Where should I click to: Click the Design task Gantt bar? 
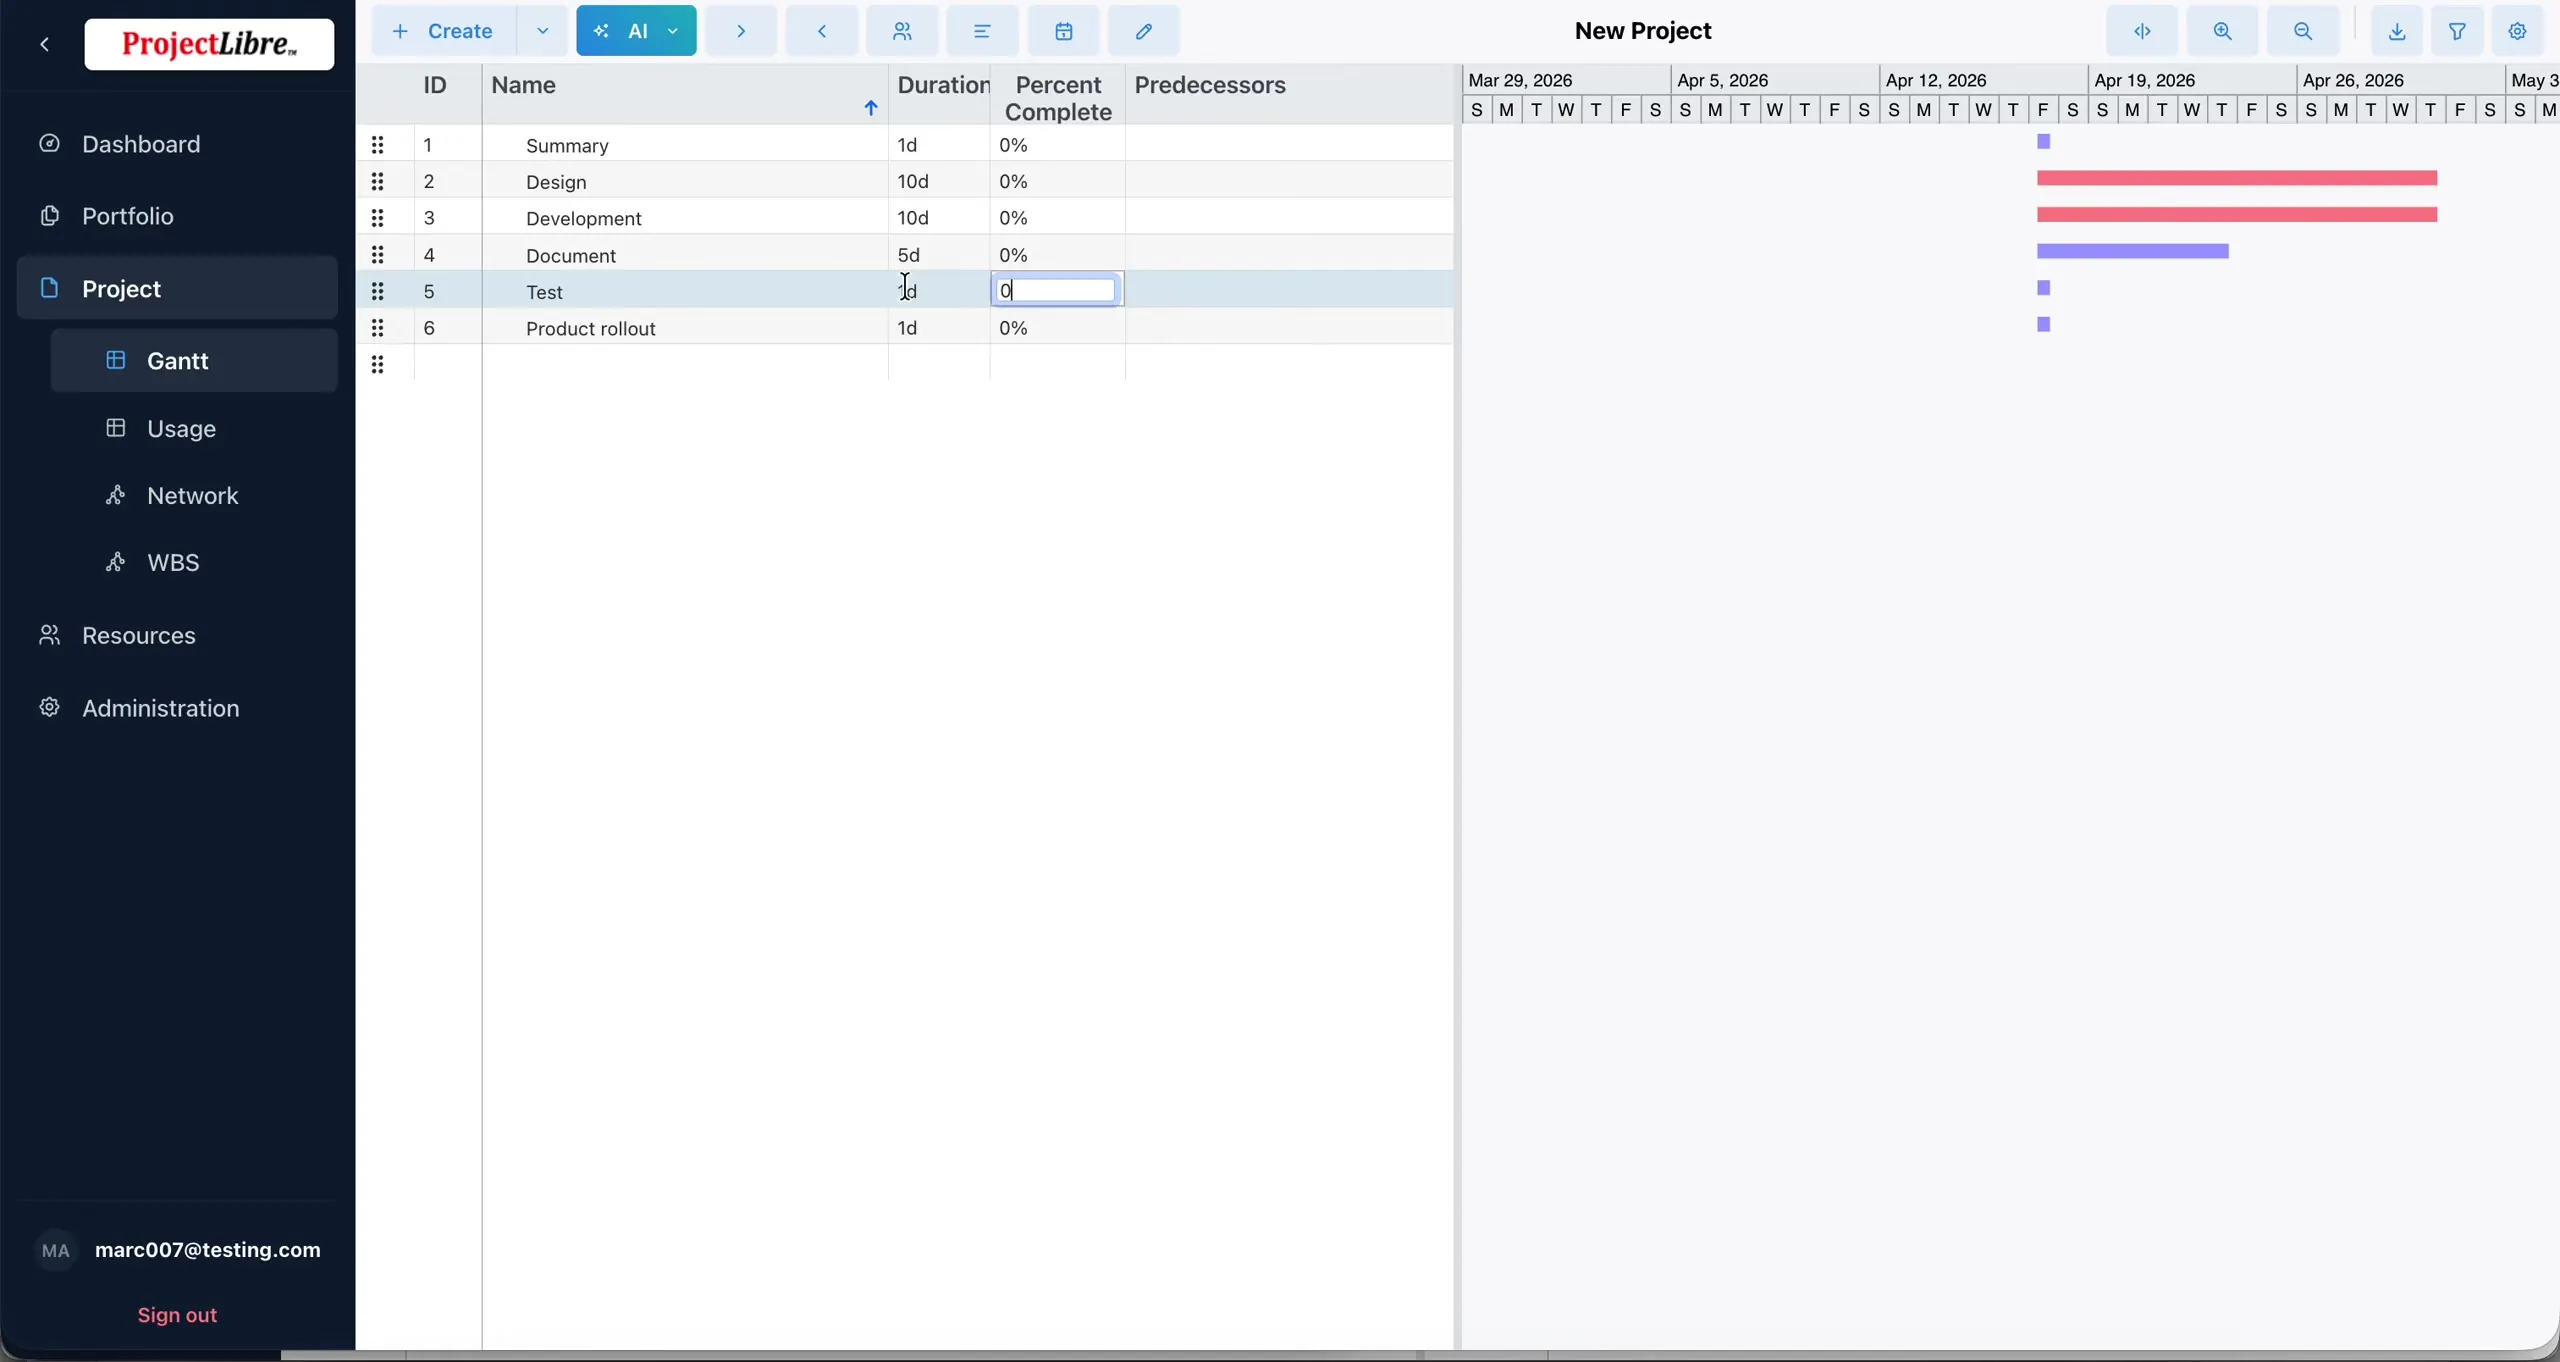[2237, 178]
